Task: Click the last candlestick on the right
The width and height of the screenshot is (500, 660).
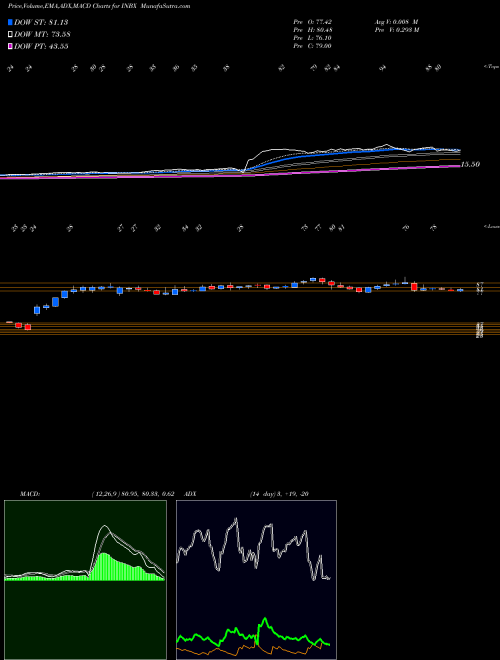Action: (460, 290)
